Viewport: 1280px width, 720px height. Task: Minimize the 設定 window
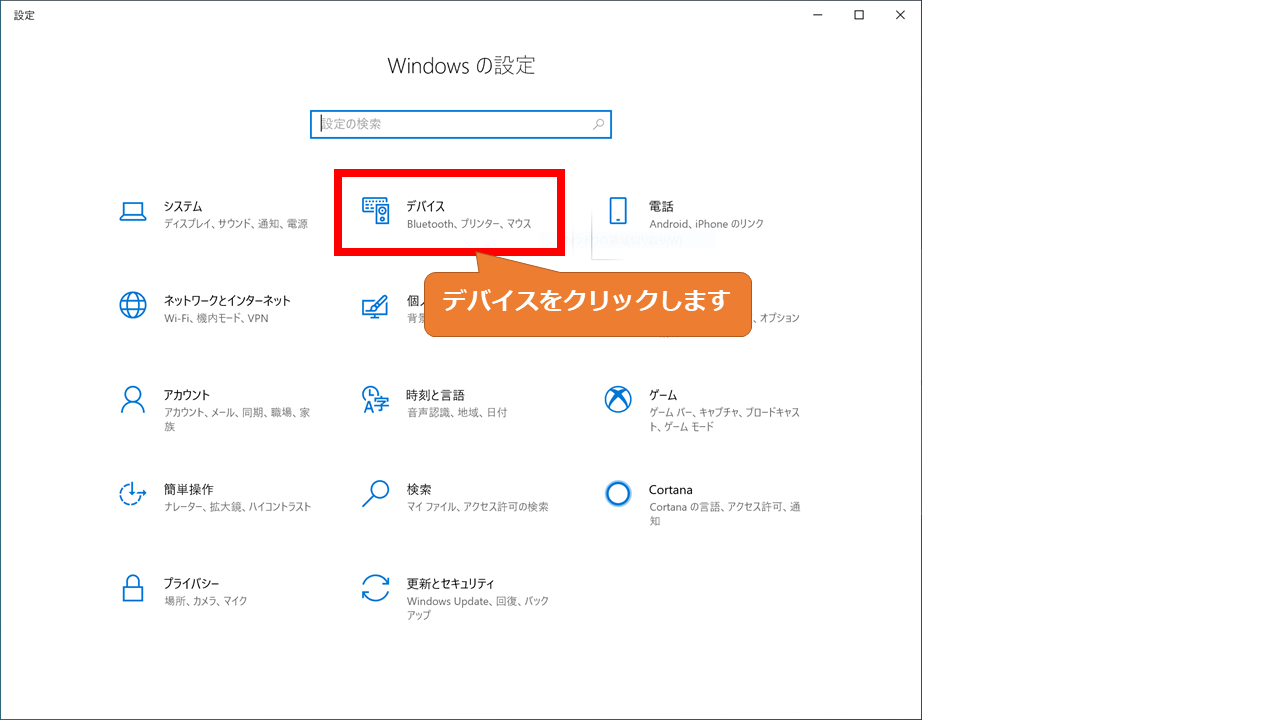(817, 15)
